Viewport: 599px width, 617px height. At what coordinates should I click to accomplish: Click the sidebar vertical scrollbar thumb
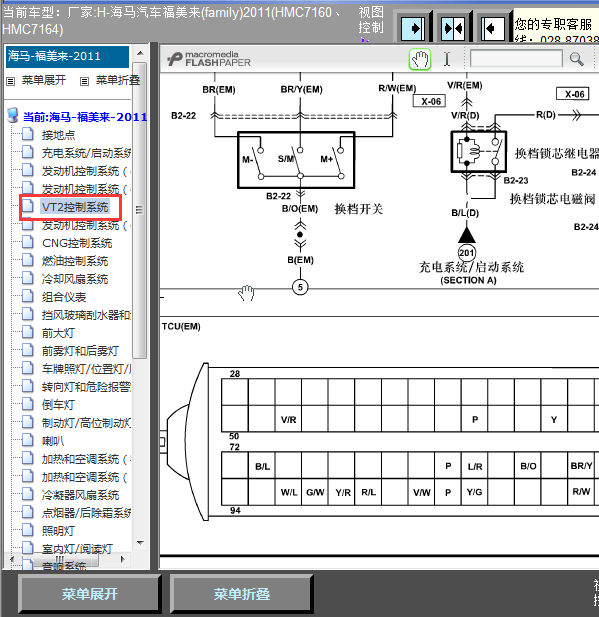[x=139, y=210]
